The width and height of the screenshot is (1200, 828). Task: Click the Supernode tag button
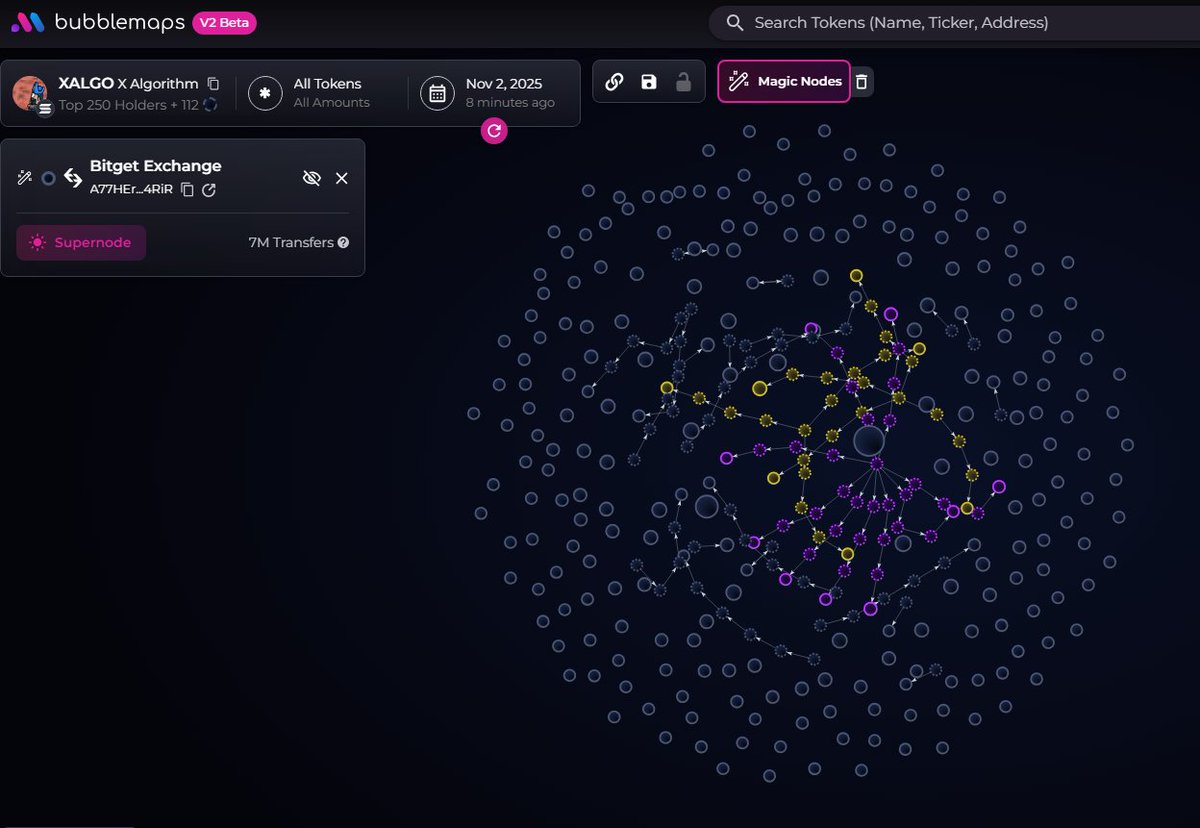tap(81, 243)
